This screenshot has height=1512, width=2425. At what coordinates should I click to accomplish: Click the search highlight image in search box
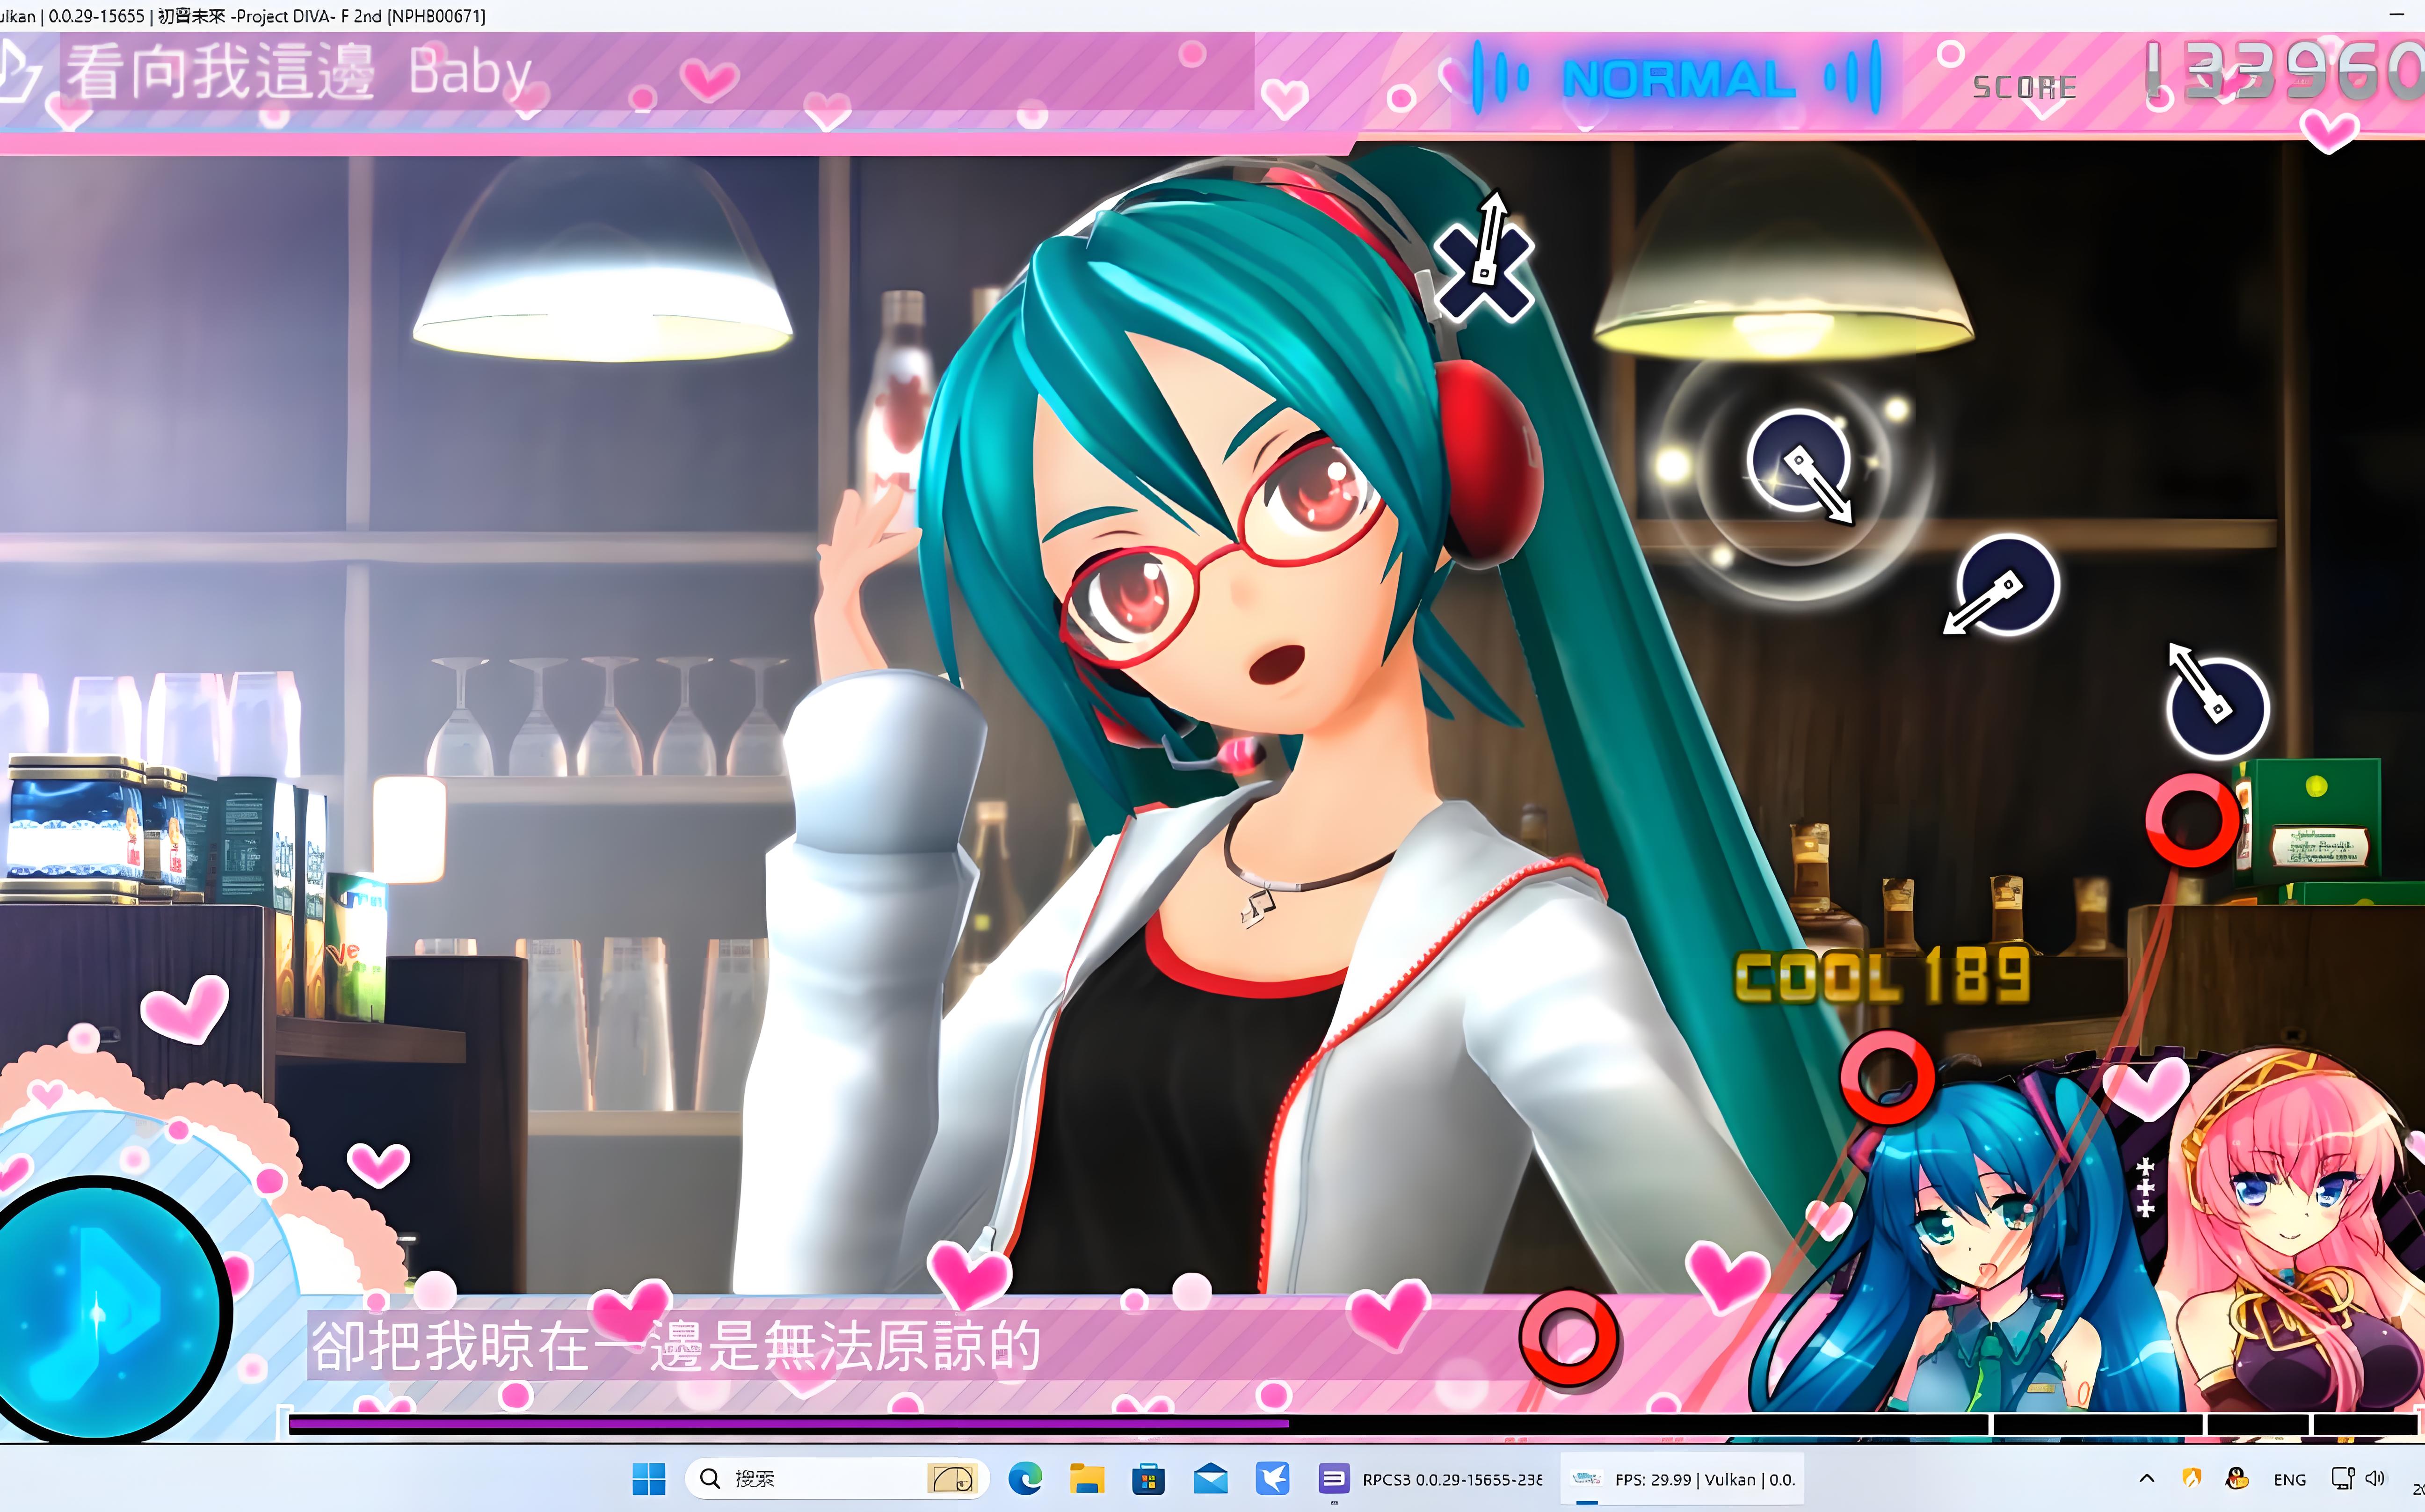pyautogui.click(x=951, y=1479)
